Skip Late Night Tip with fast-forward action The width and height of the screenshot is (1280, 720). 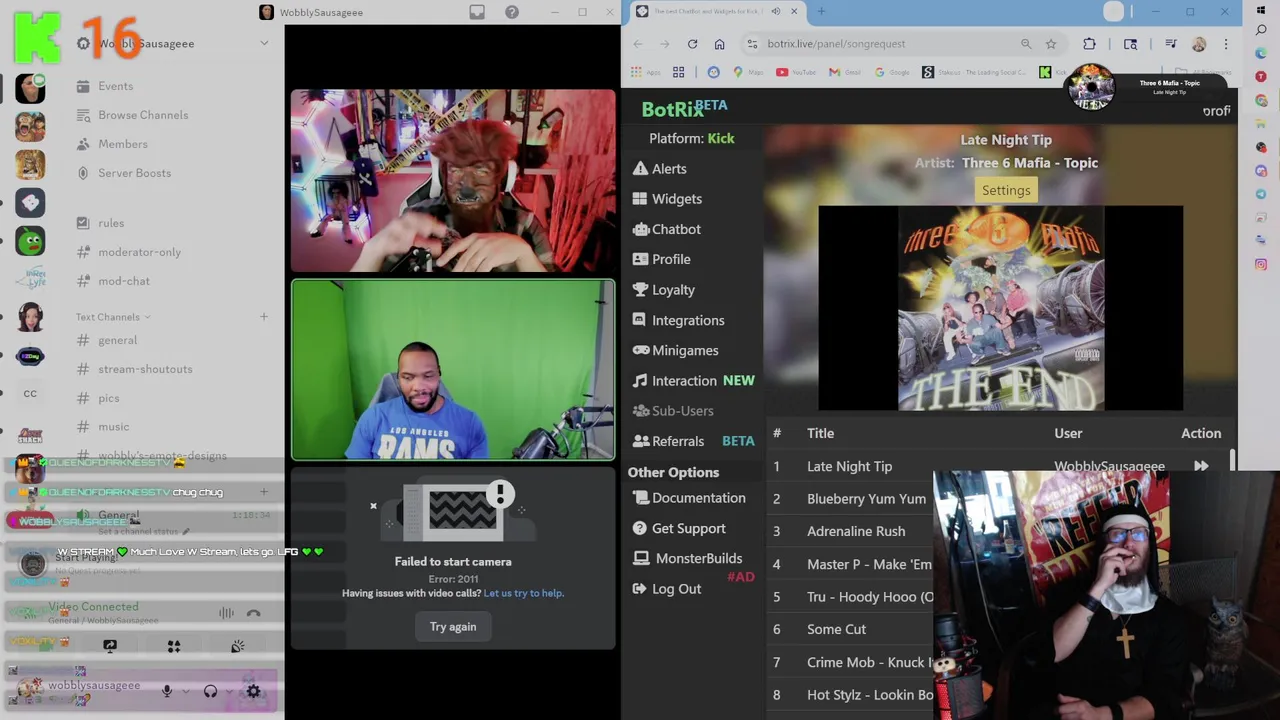[1201, 466]
